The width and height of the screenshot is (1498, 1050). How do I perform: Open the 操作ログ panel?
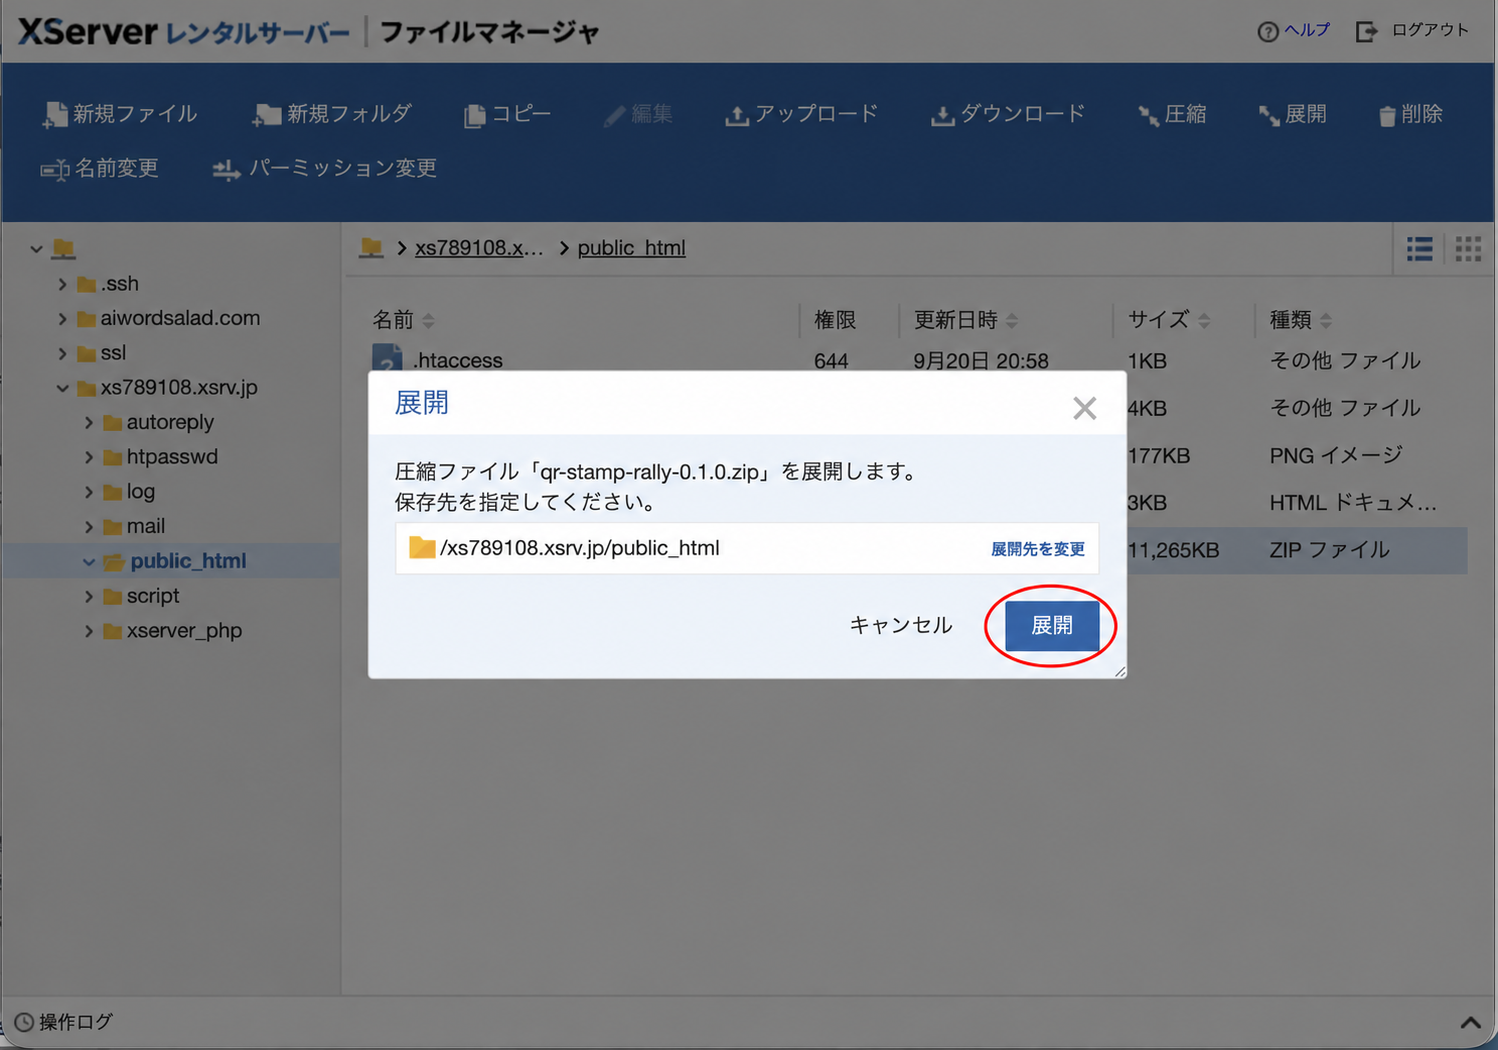[x=64, y=1022]
